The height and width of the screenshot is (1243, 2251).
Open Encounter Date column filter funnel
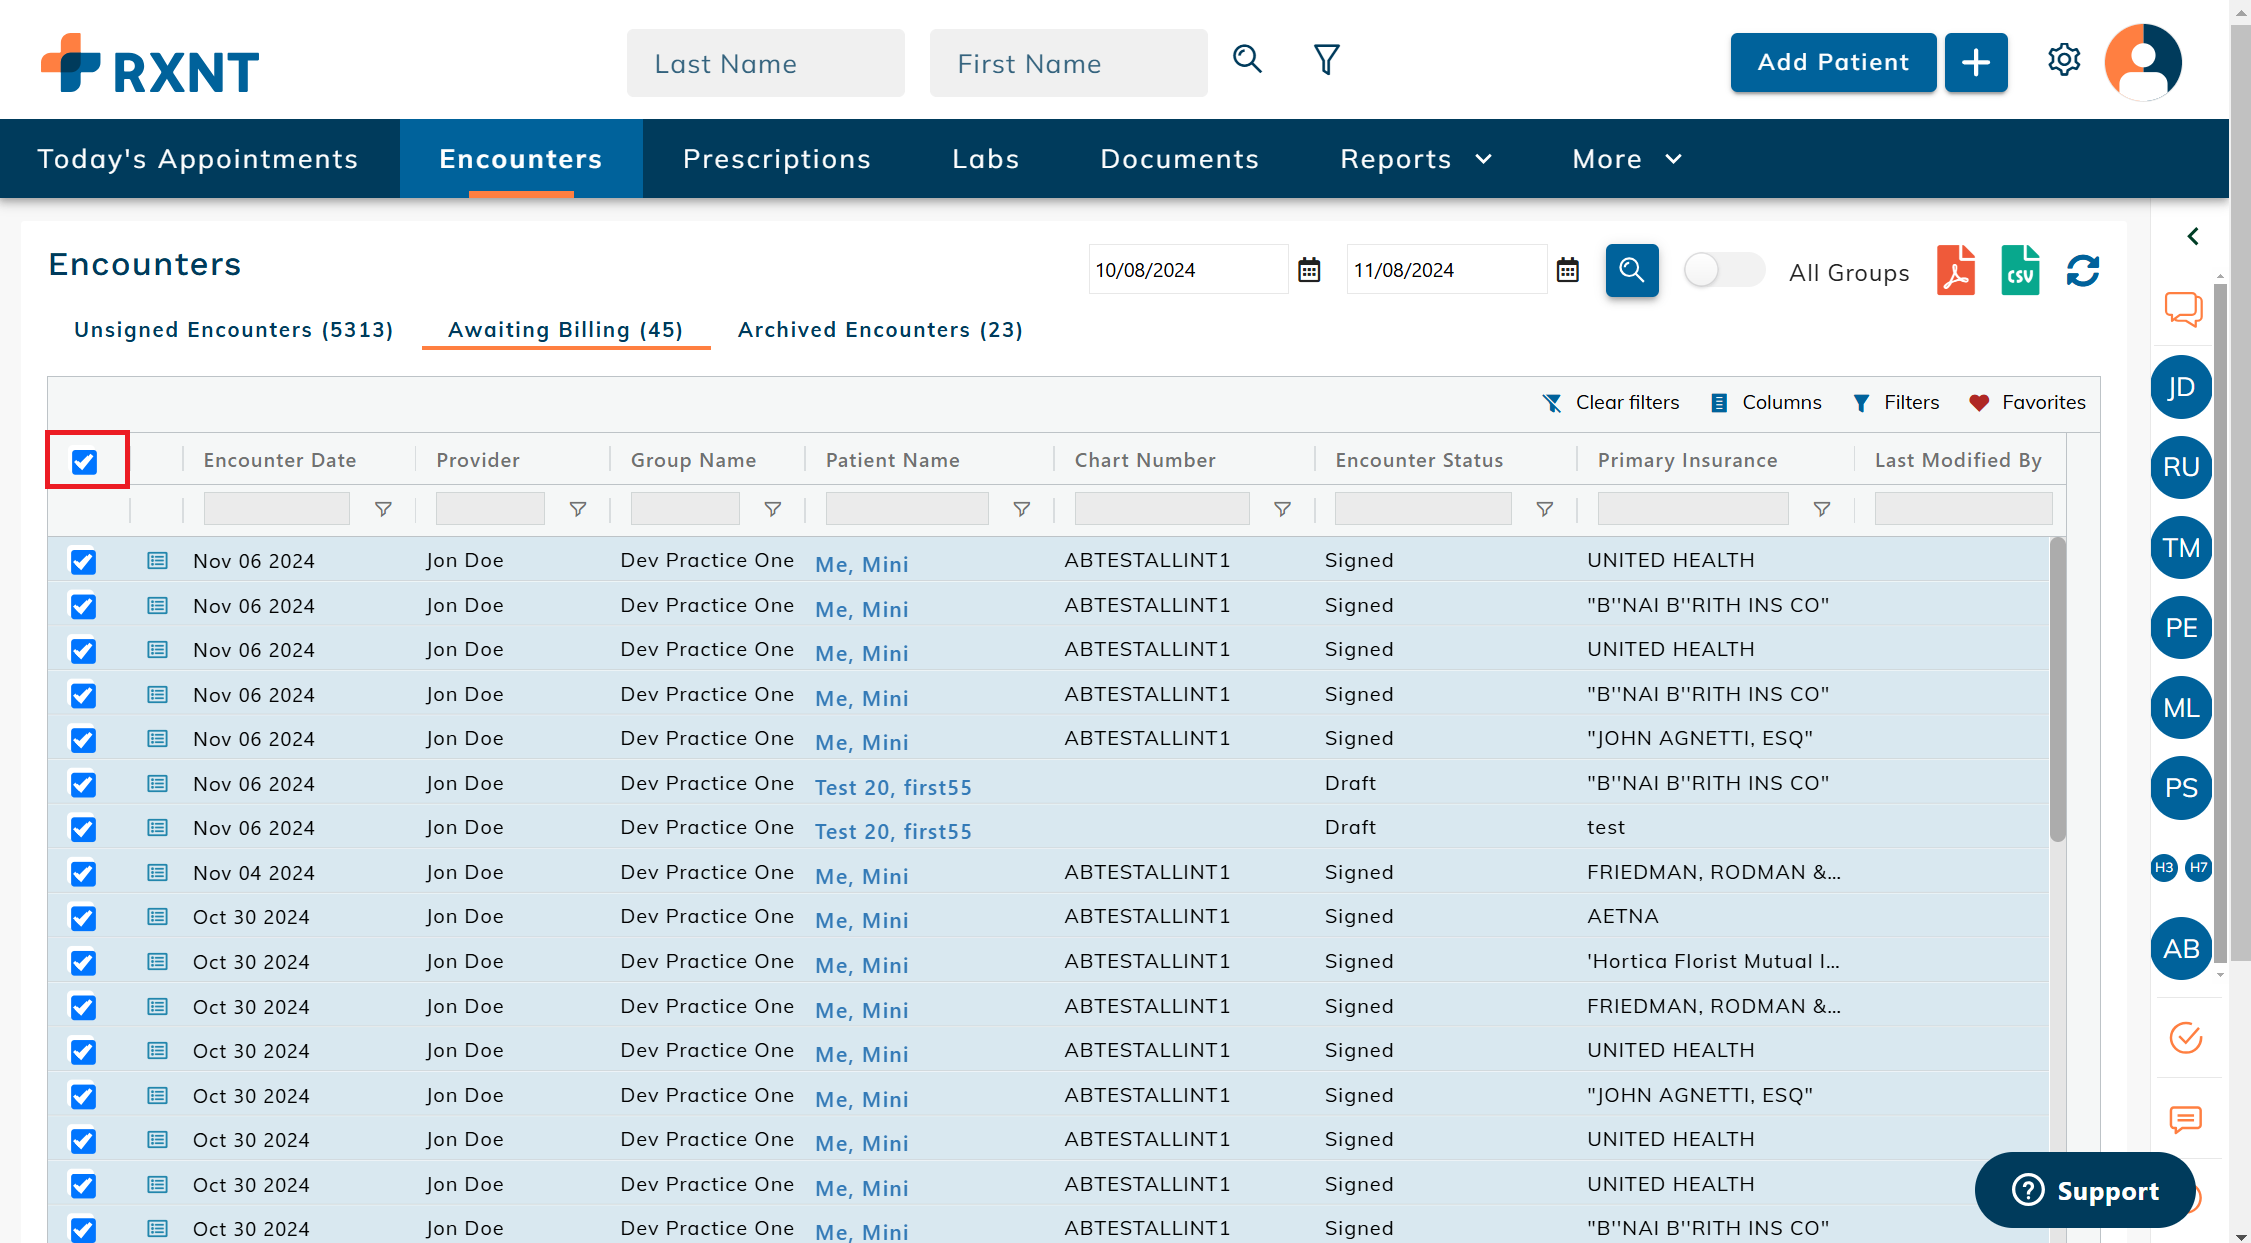coord(382,510)
